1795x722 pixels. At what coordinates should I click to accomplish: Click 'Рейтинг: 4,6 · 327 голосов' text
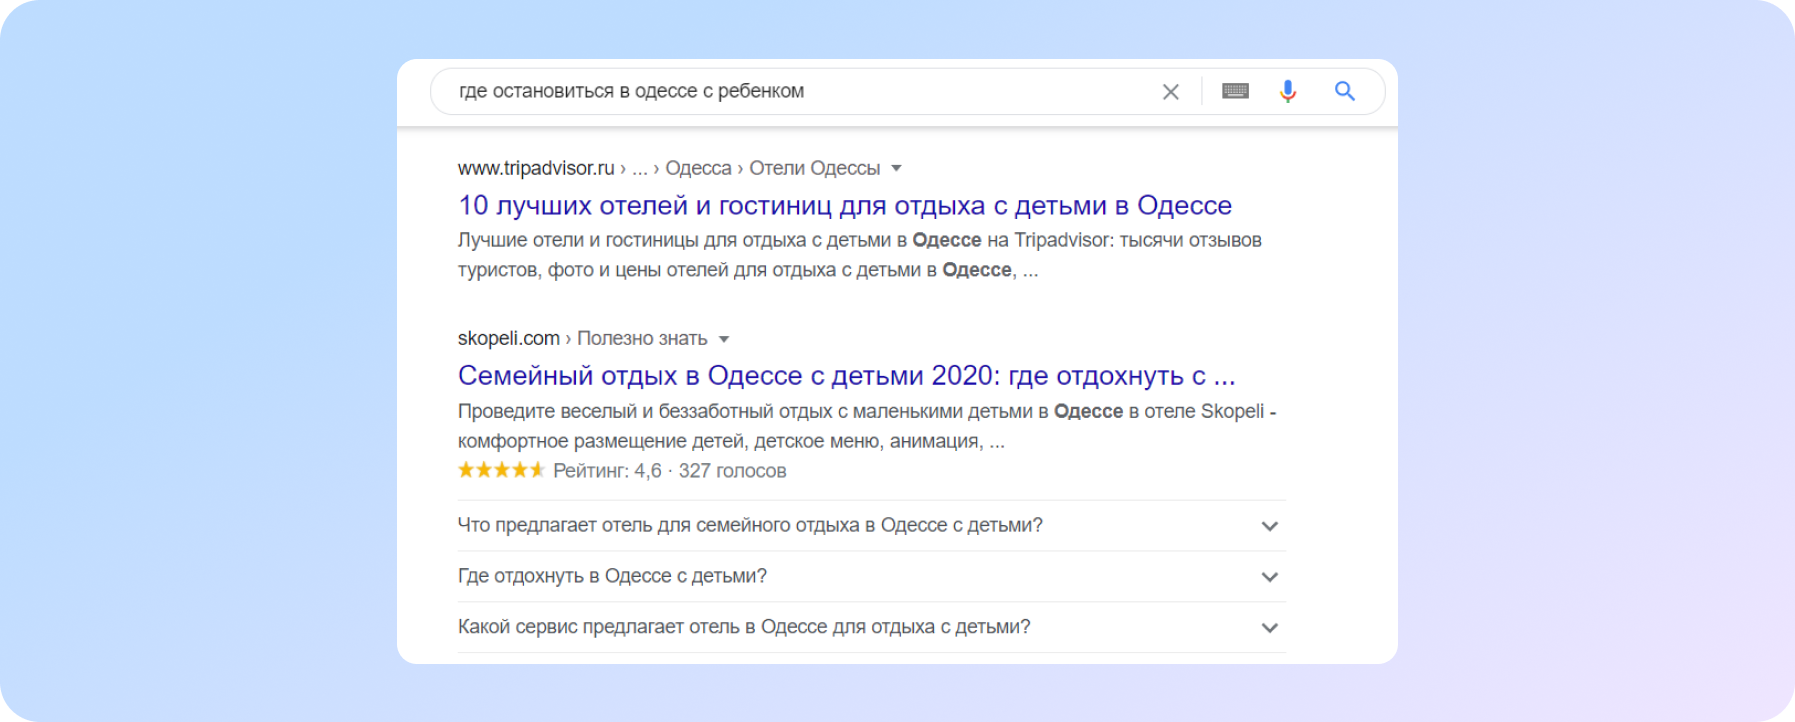(x=670, y=471)
